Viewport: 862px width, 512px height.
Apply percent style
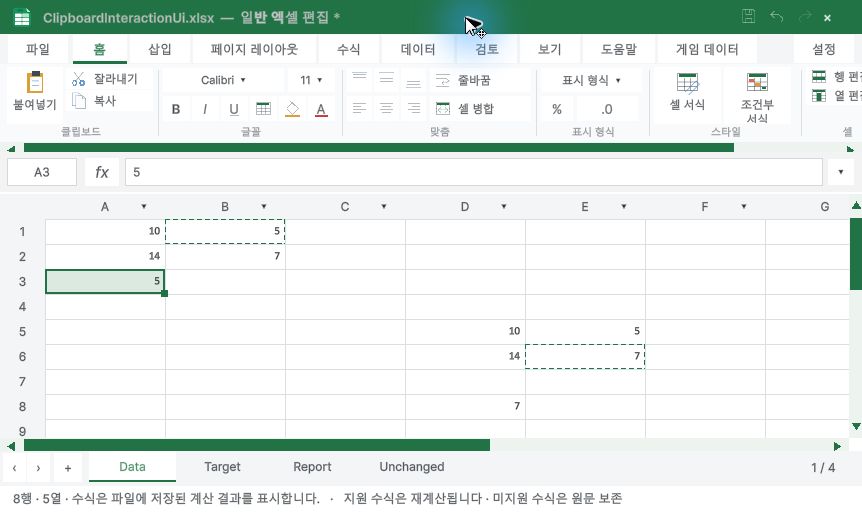tap(557, 109)
